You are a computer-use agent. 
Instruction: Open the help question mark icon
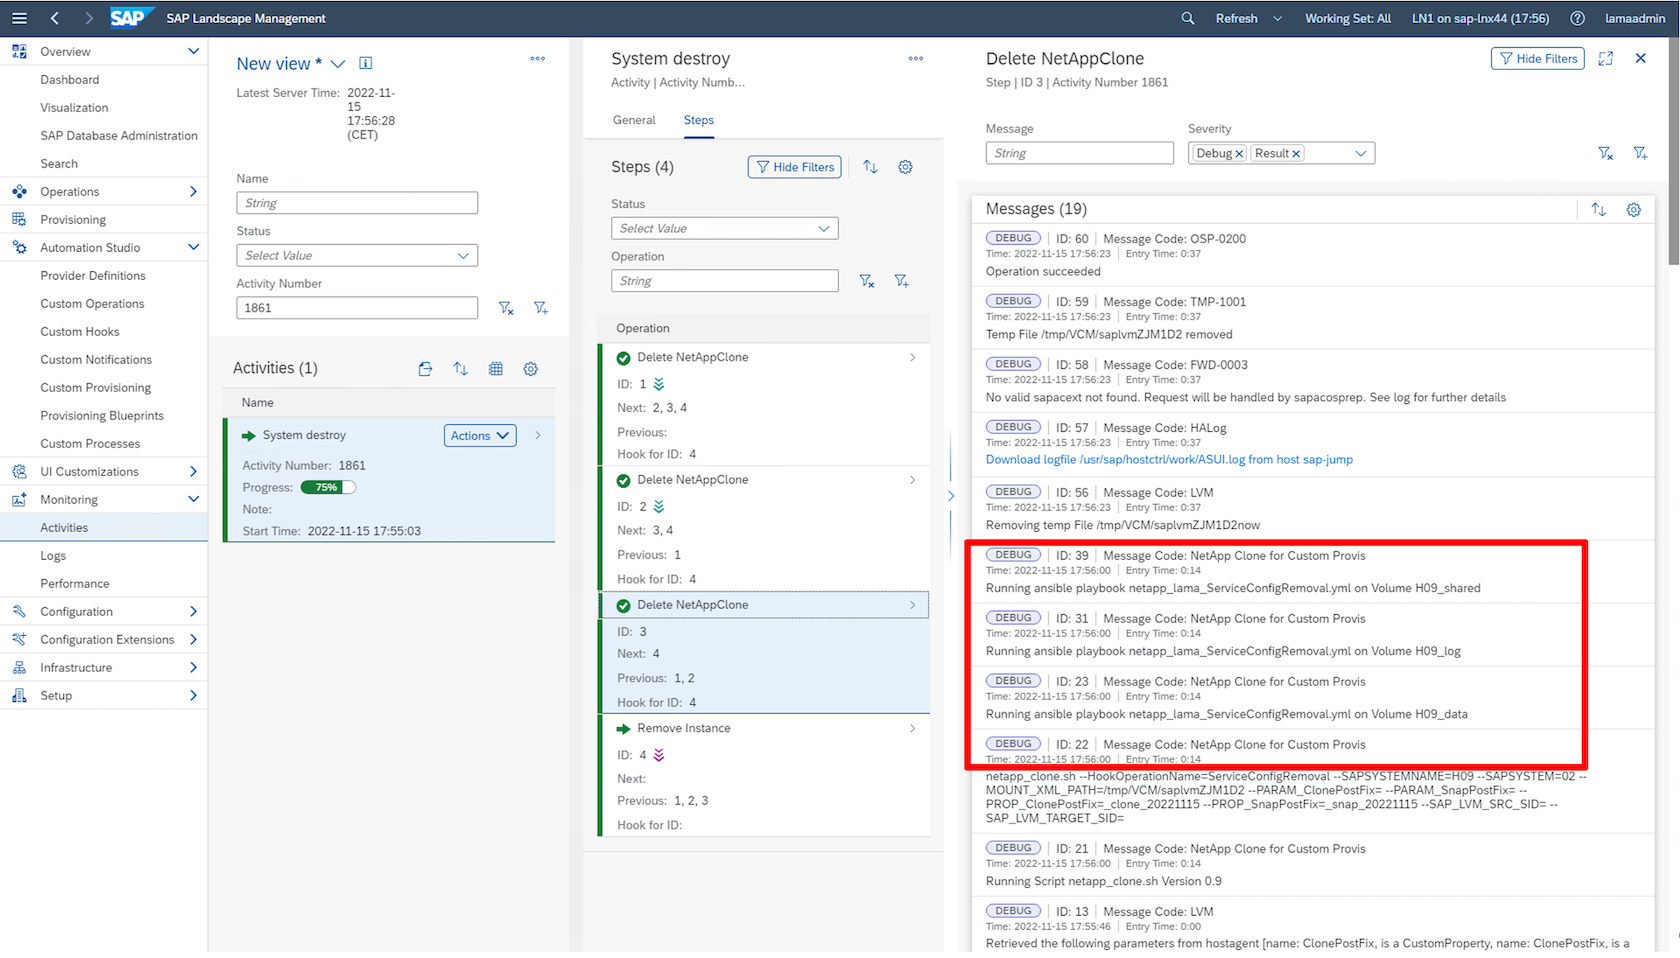(x=1577, y=18)
